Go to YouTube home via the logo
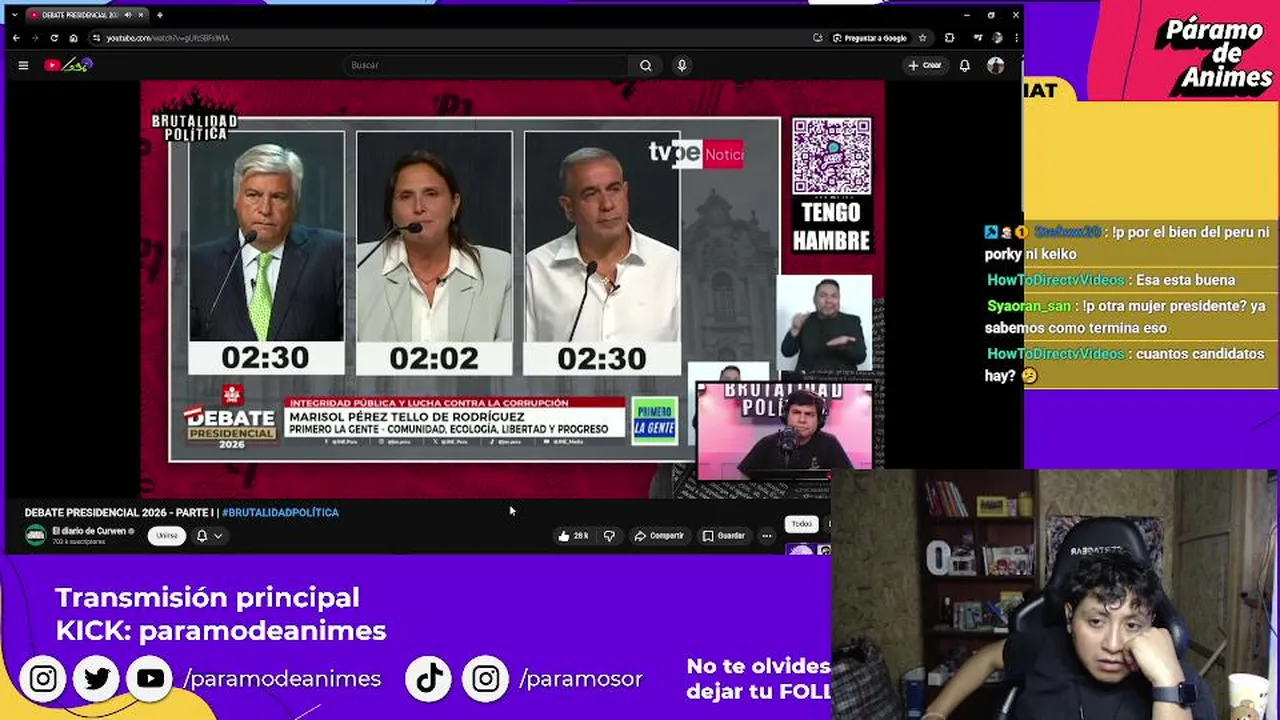Viewport: 1280px width, 720px height. (x=67, y=65)
